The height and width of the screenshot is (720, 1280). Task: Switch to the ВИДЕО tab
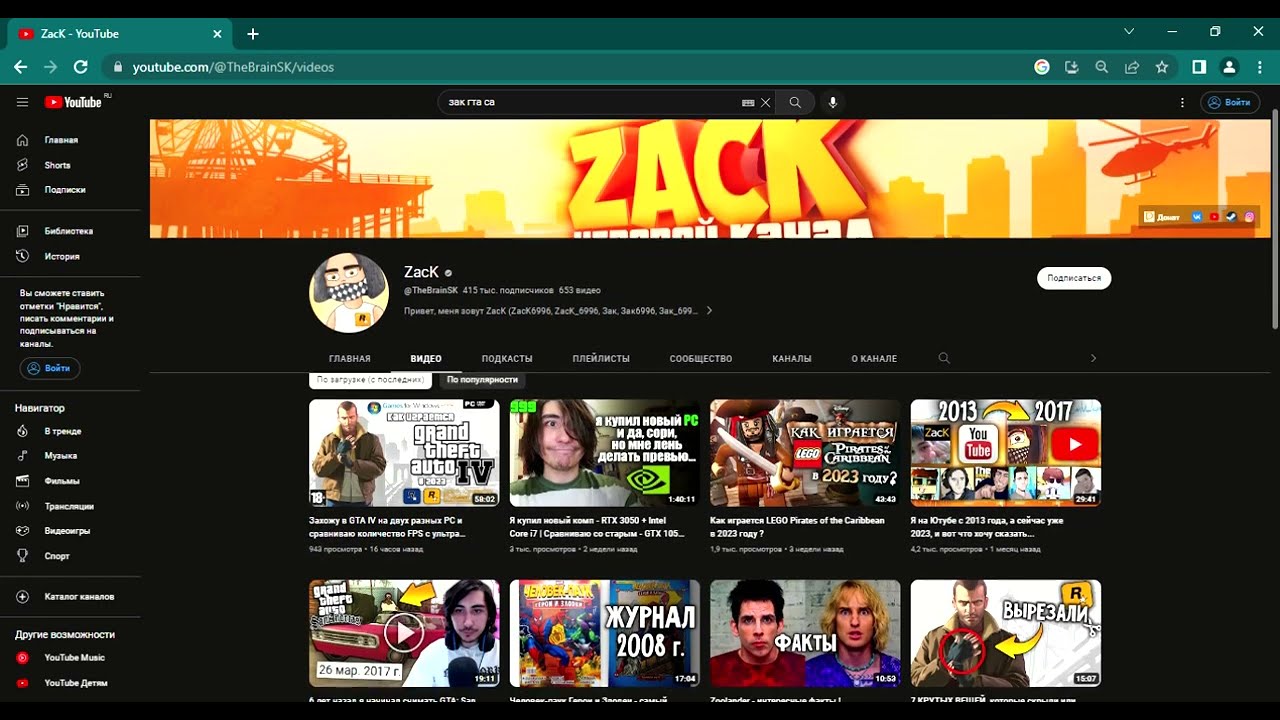click(426, 358)
